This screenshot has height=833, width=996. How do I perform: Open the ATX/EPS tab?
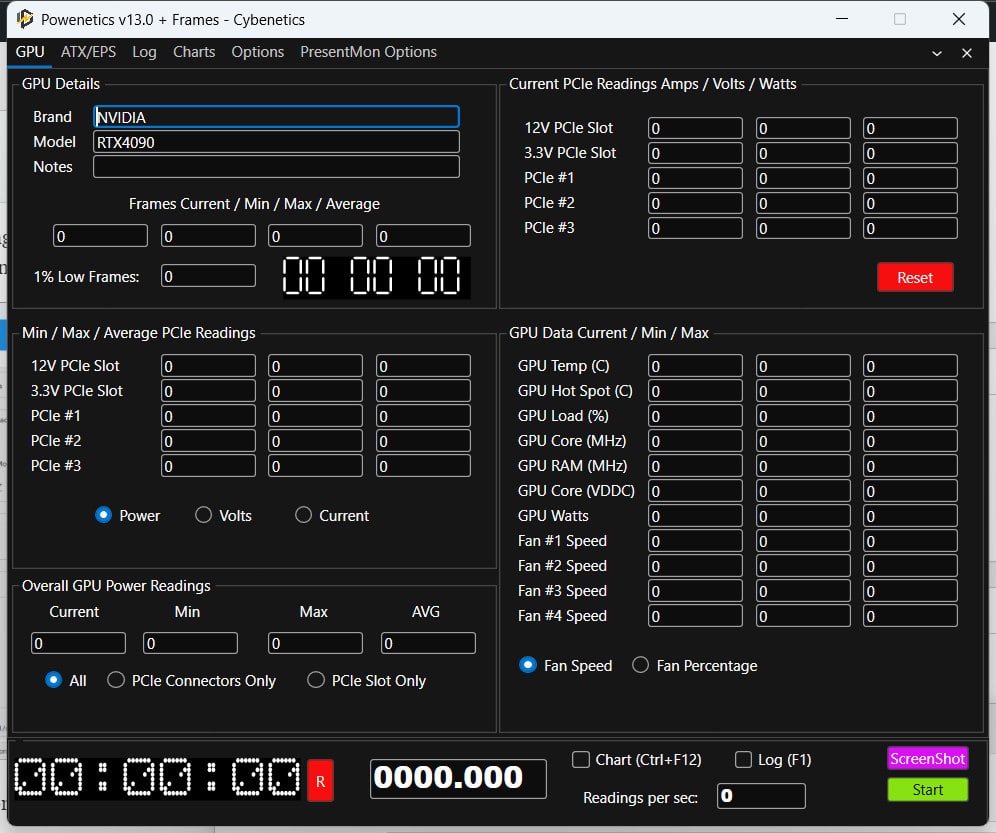tap(88, 52)
